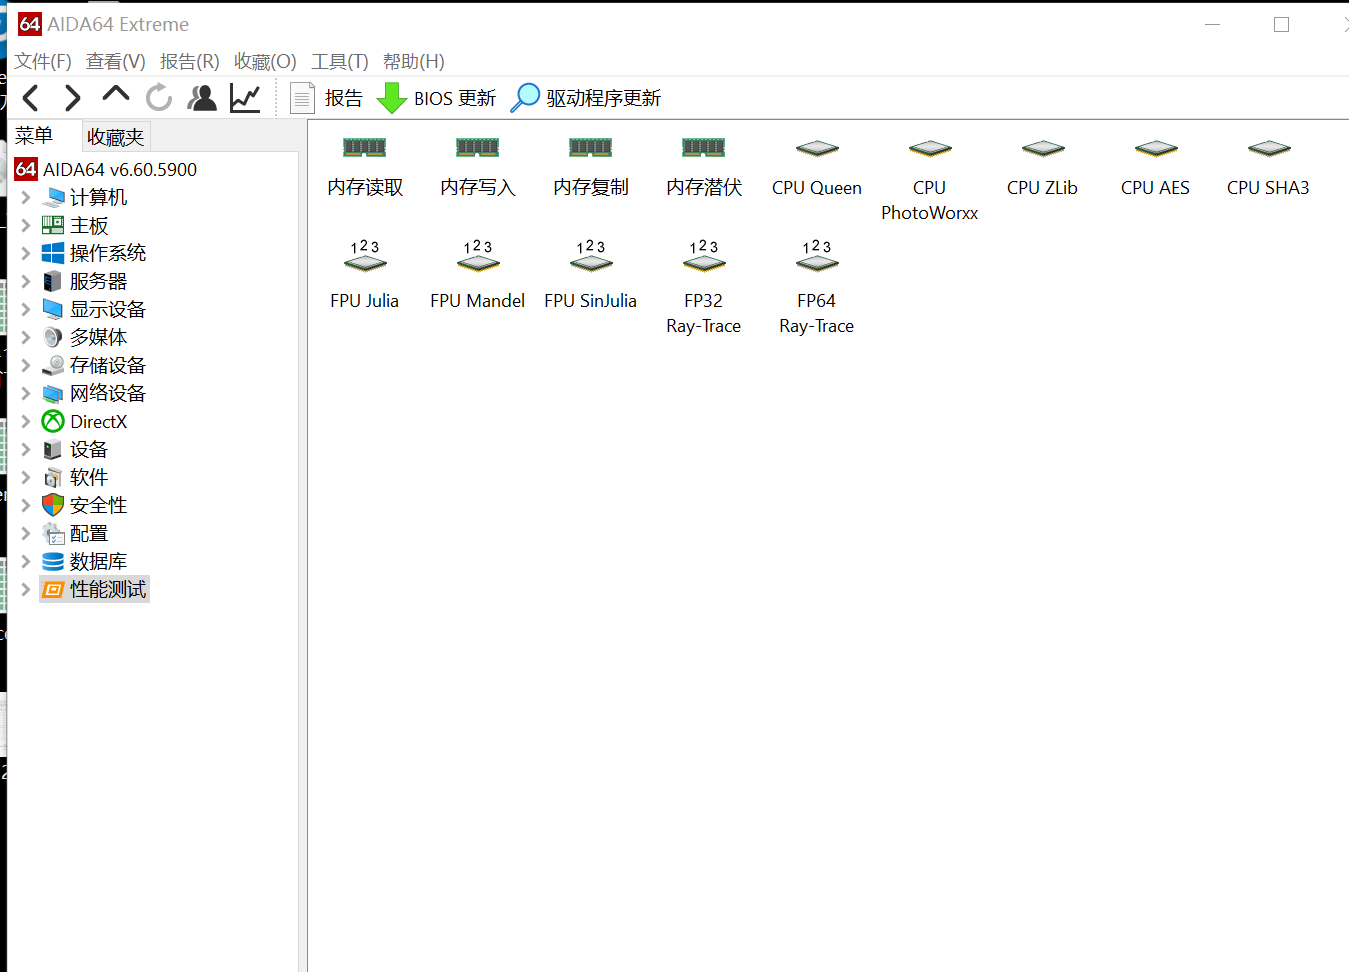Switch to the 收藏夹 tab
Image resolution: width=1349 pixels, height=972 pixels.
[x=116, y=137]
